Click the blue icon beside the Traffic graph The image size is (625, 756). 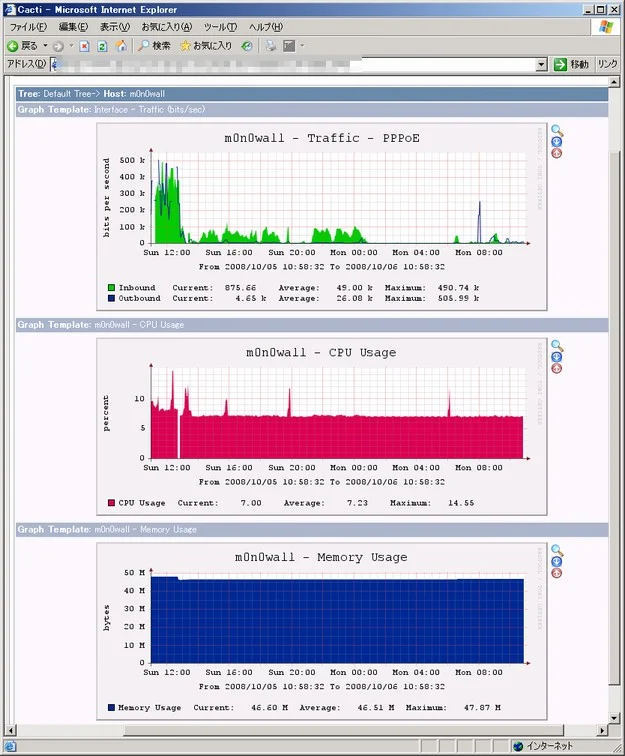[557, 142]
